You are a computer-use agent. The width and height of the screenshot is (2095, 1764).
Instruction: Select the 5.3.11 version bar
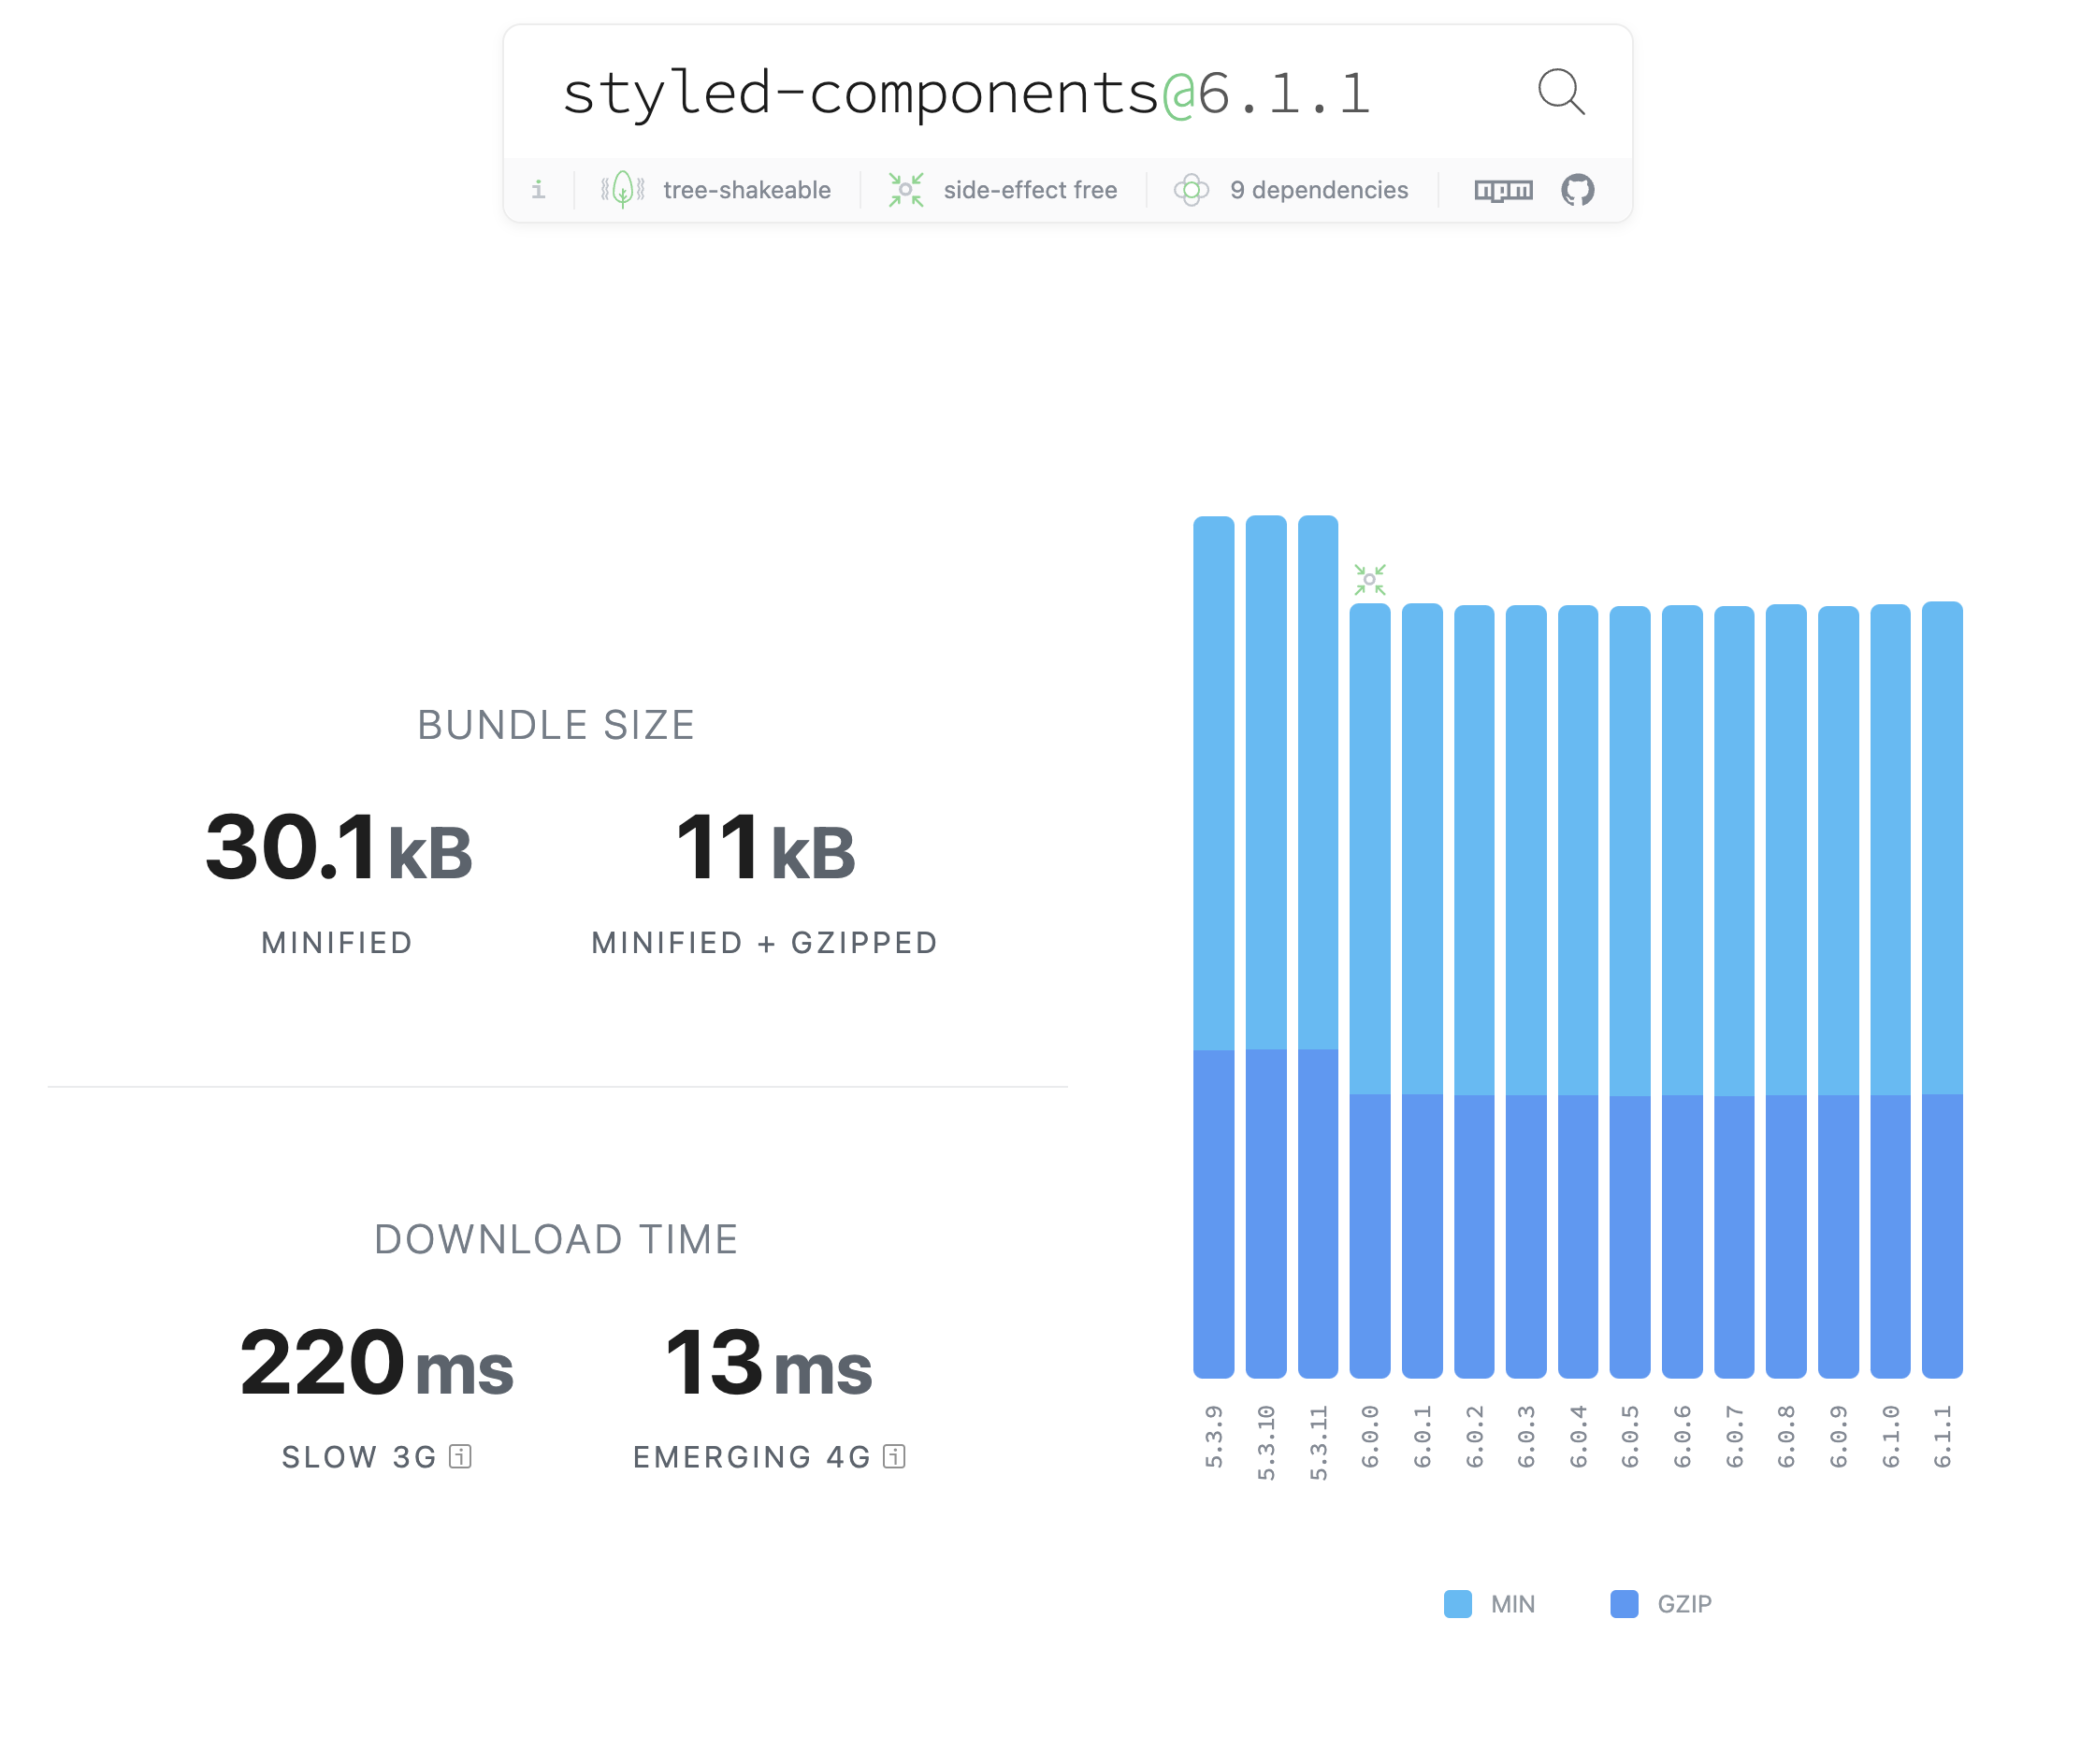click(x=1317, y=946)
